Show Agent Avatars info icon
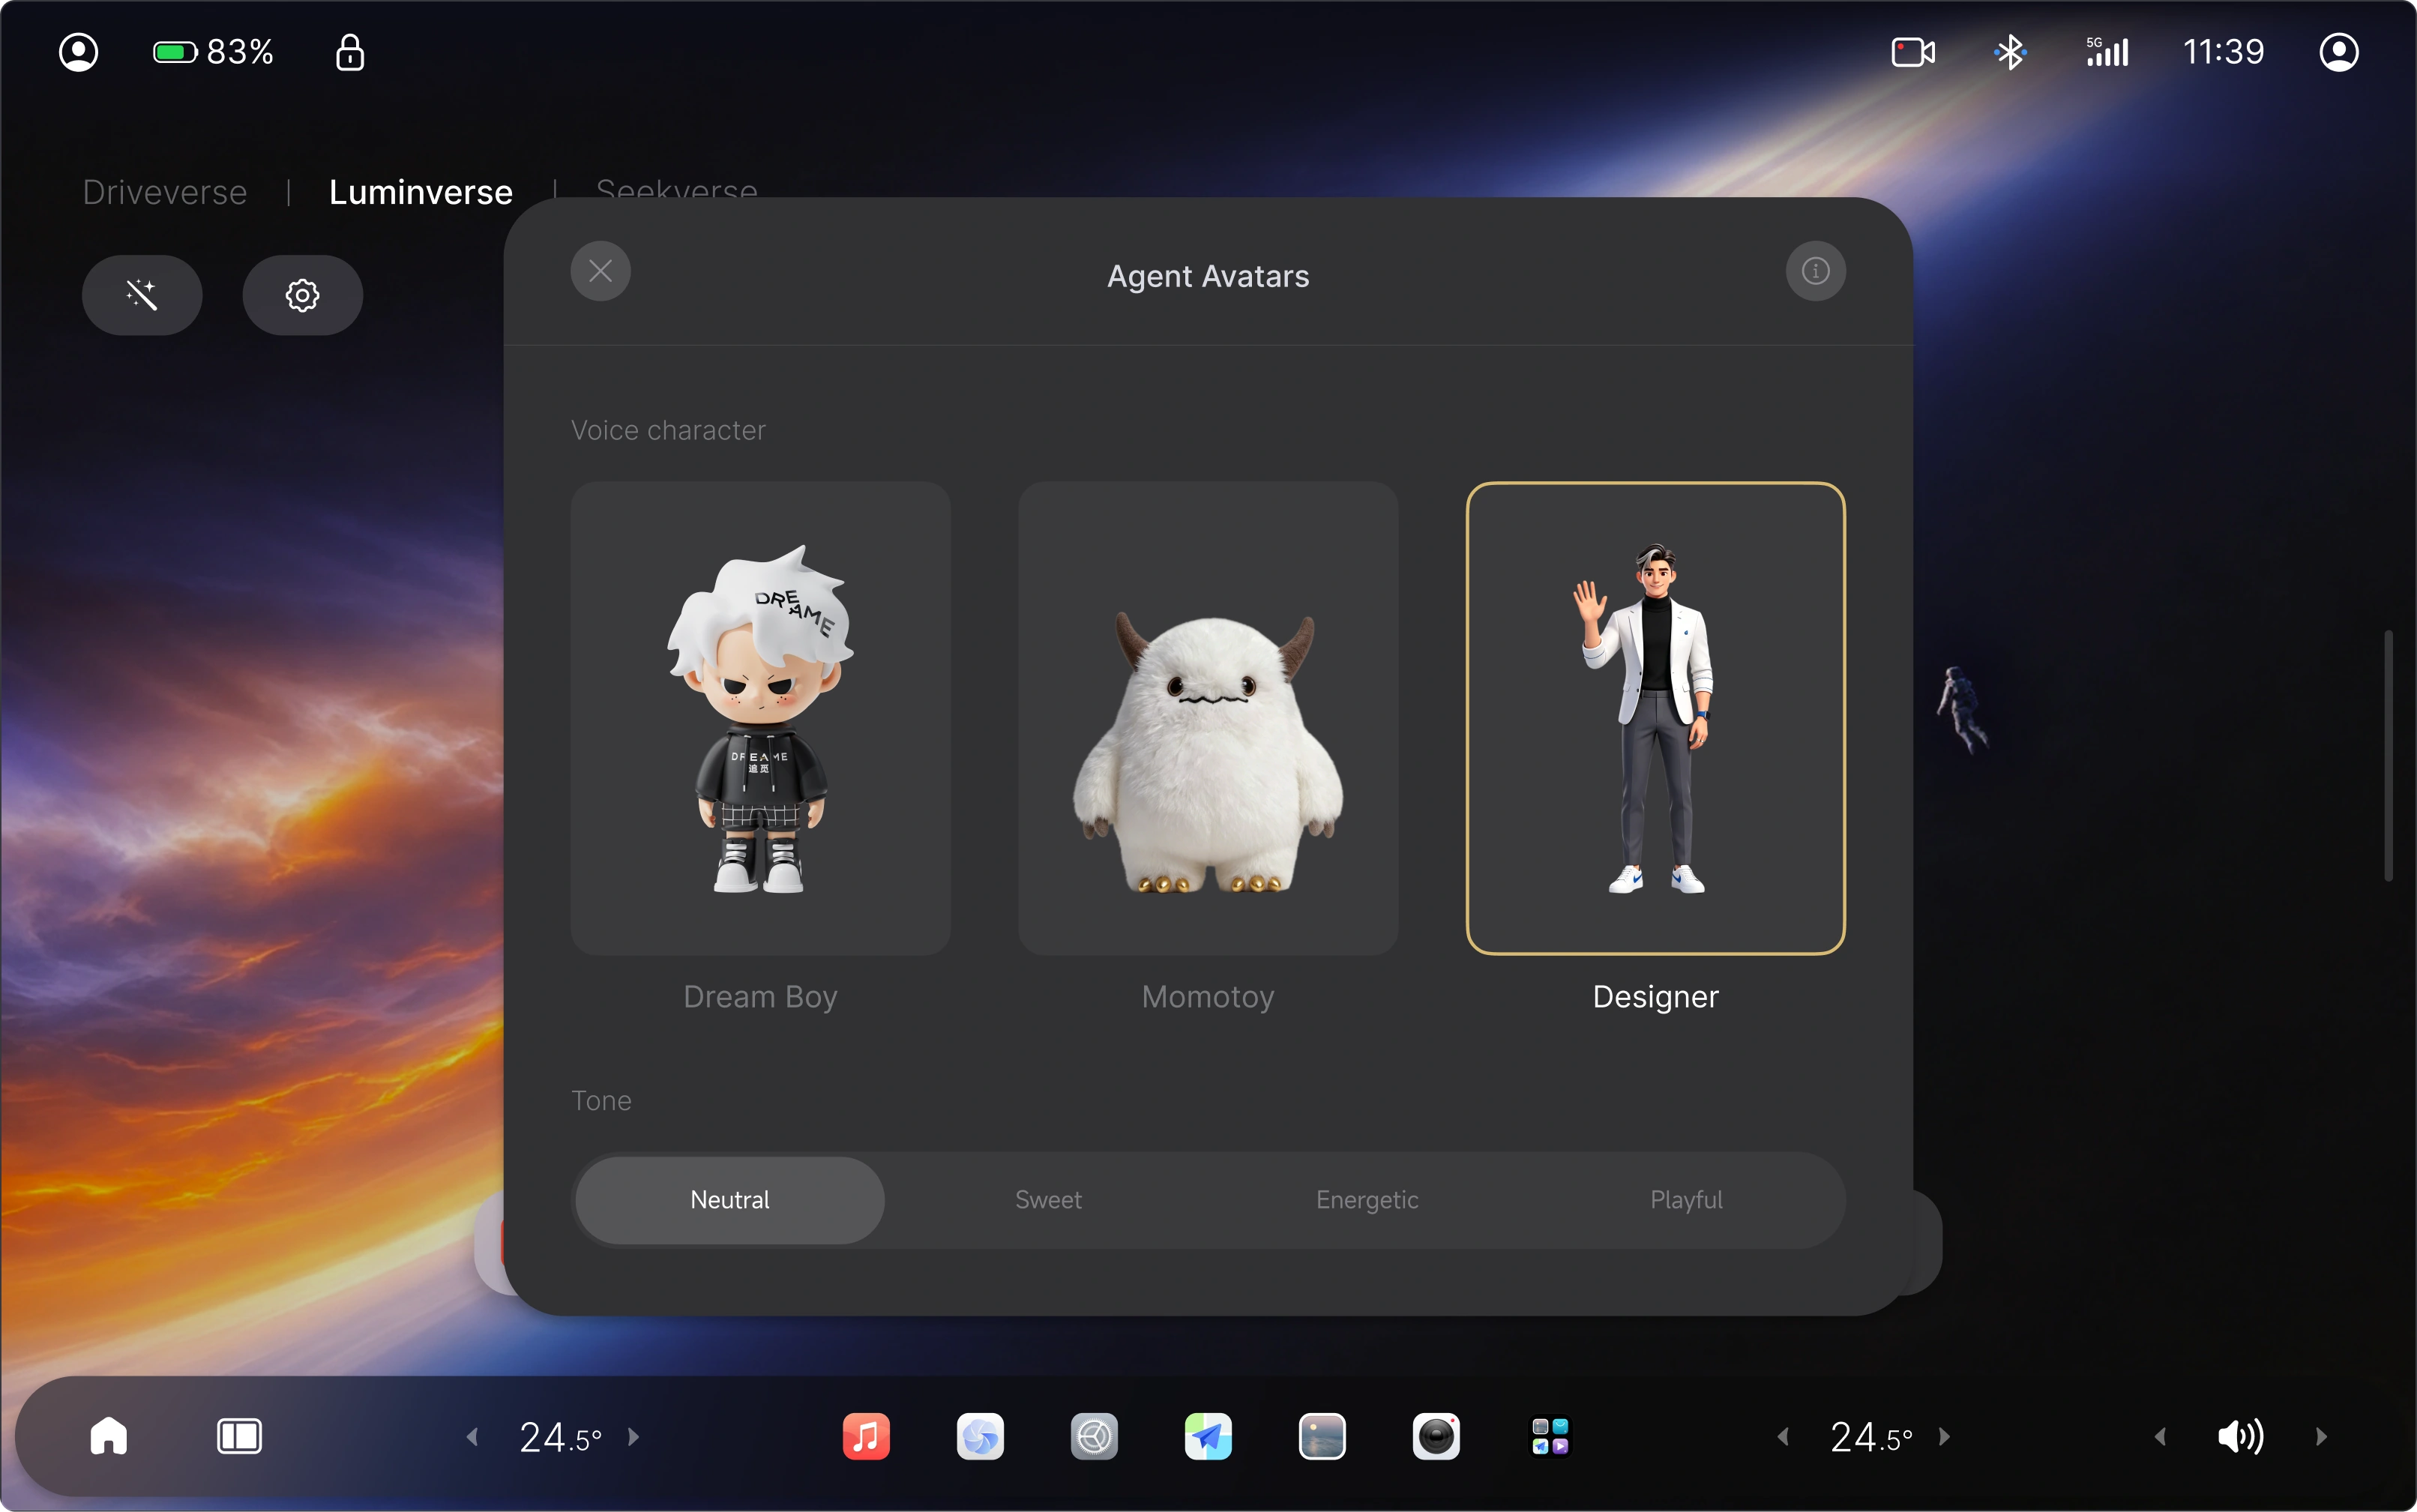This screenshot has height=1512, width=2417. (1815, 271)
